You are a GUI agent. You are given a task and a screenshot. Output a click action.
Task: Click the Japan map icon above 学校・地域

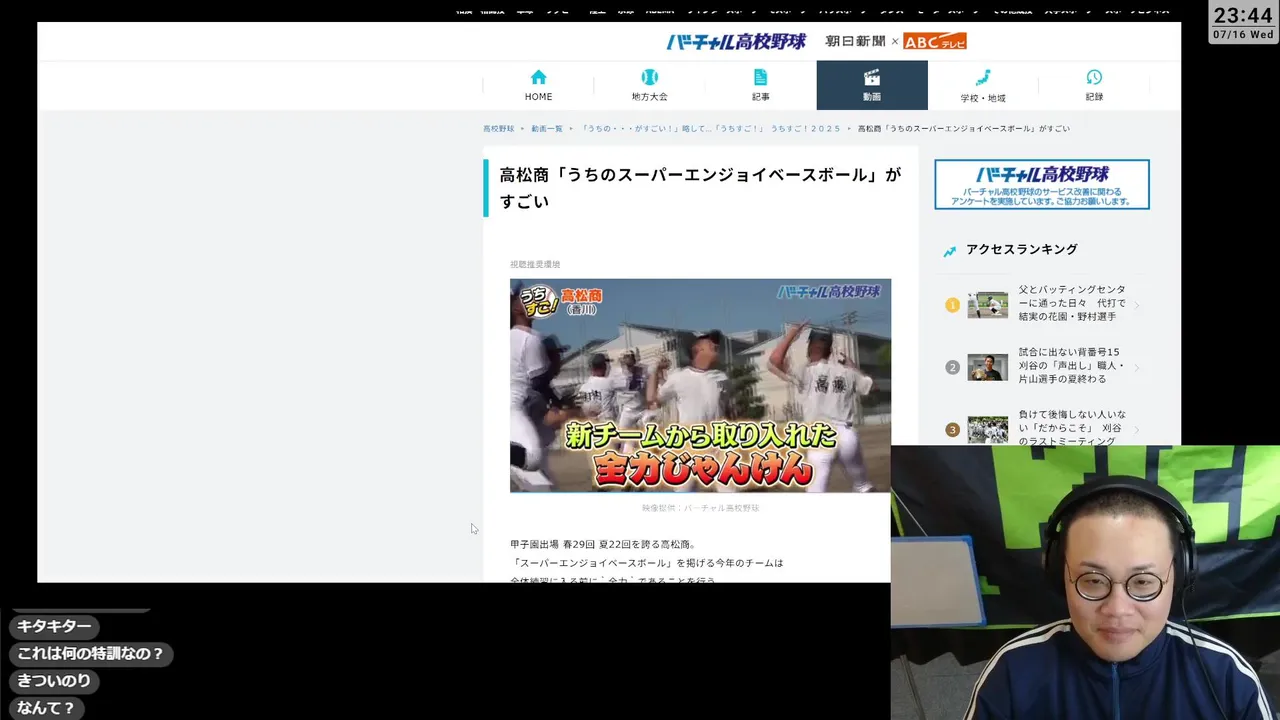983,77
